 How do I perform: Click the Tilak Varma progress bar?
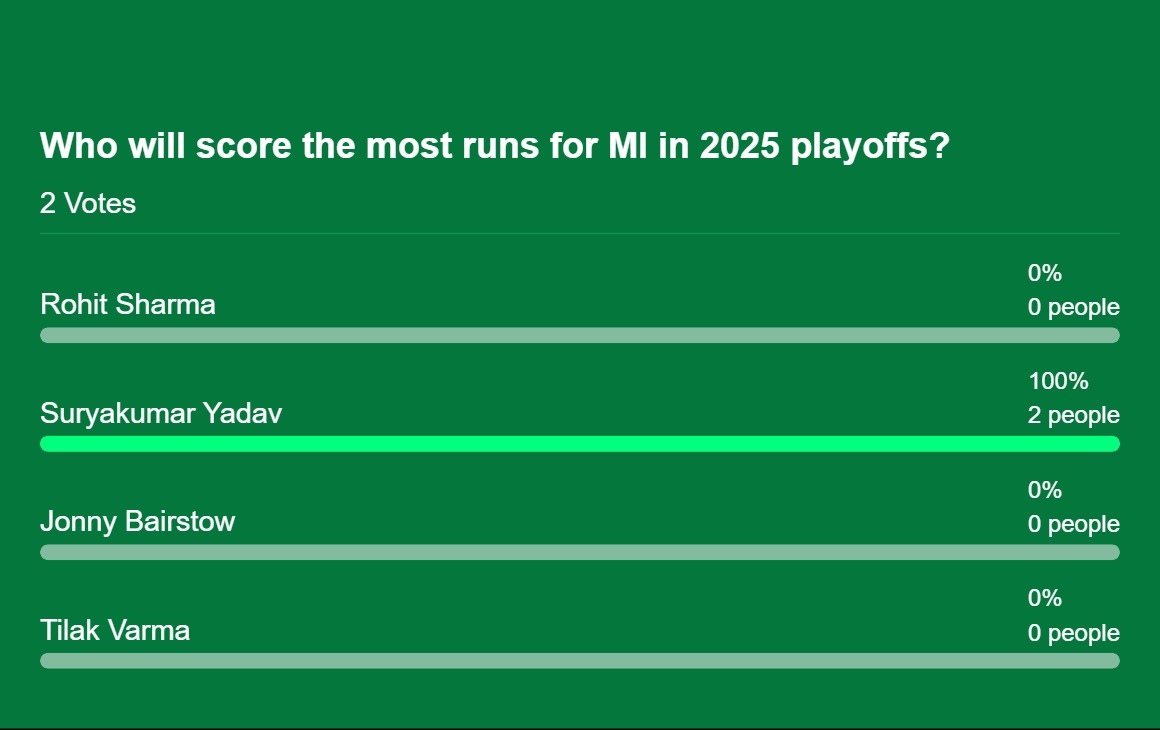[x=579, y=660]
